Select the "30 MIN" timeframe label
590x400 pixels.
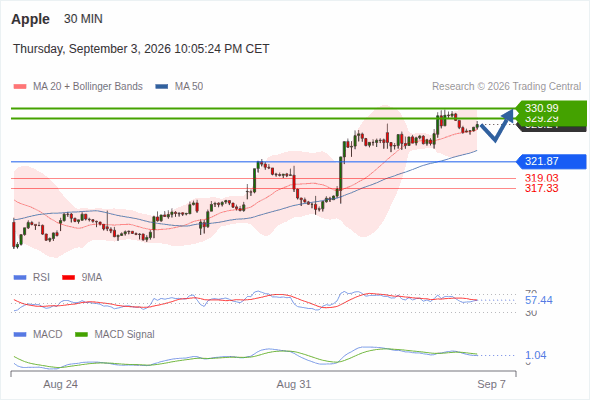tap(83, 19)
